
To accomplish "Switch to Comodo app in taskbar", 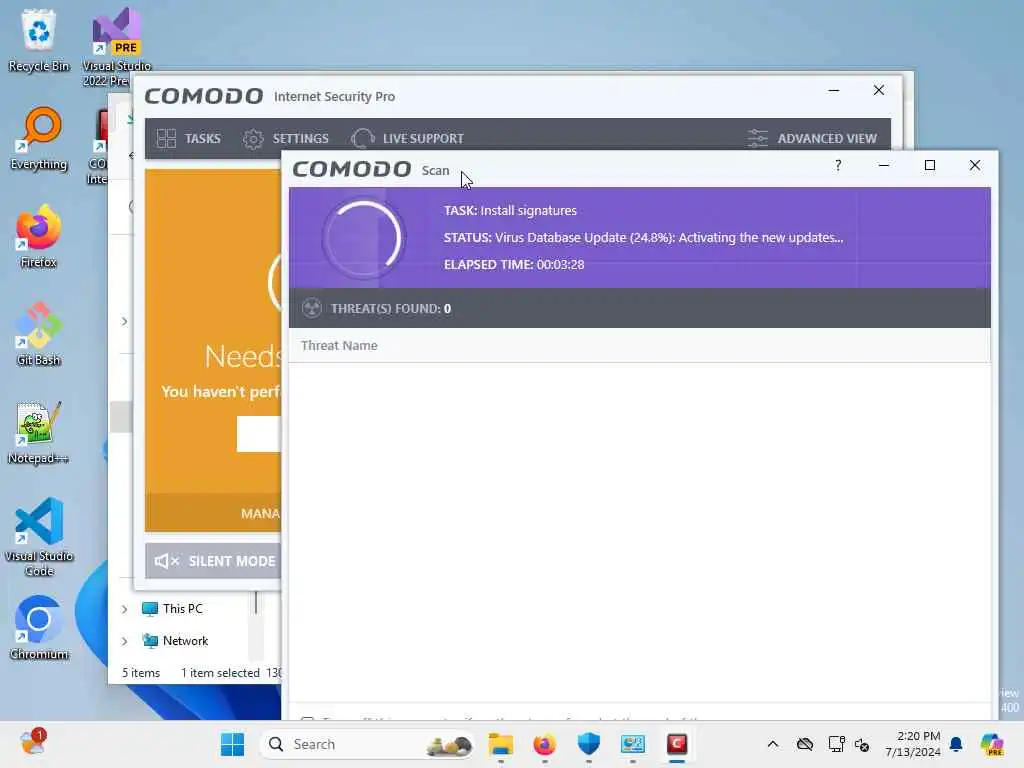I will click(x=677, y=744).
